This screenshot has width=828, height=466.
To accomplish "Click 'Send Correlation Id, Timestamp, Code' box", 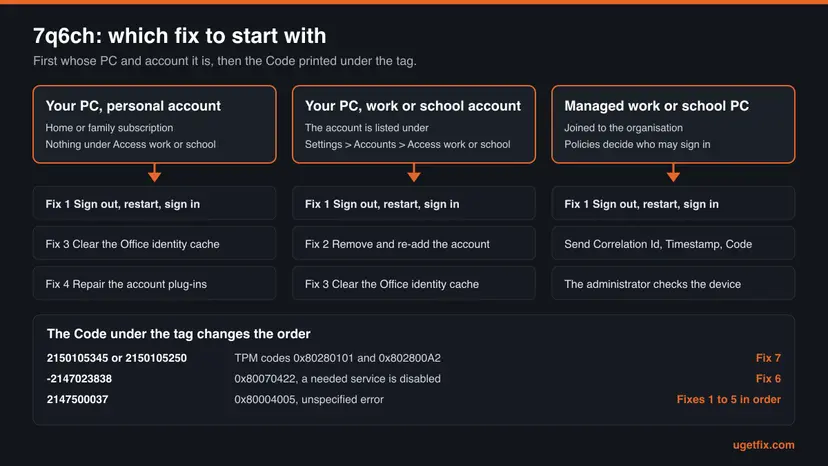I will pos(673,244).
